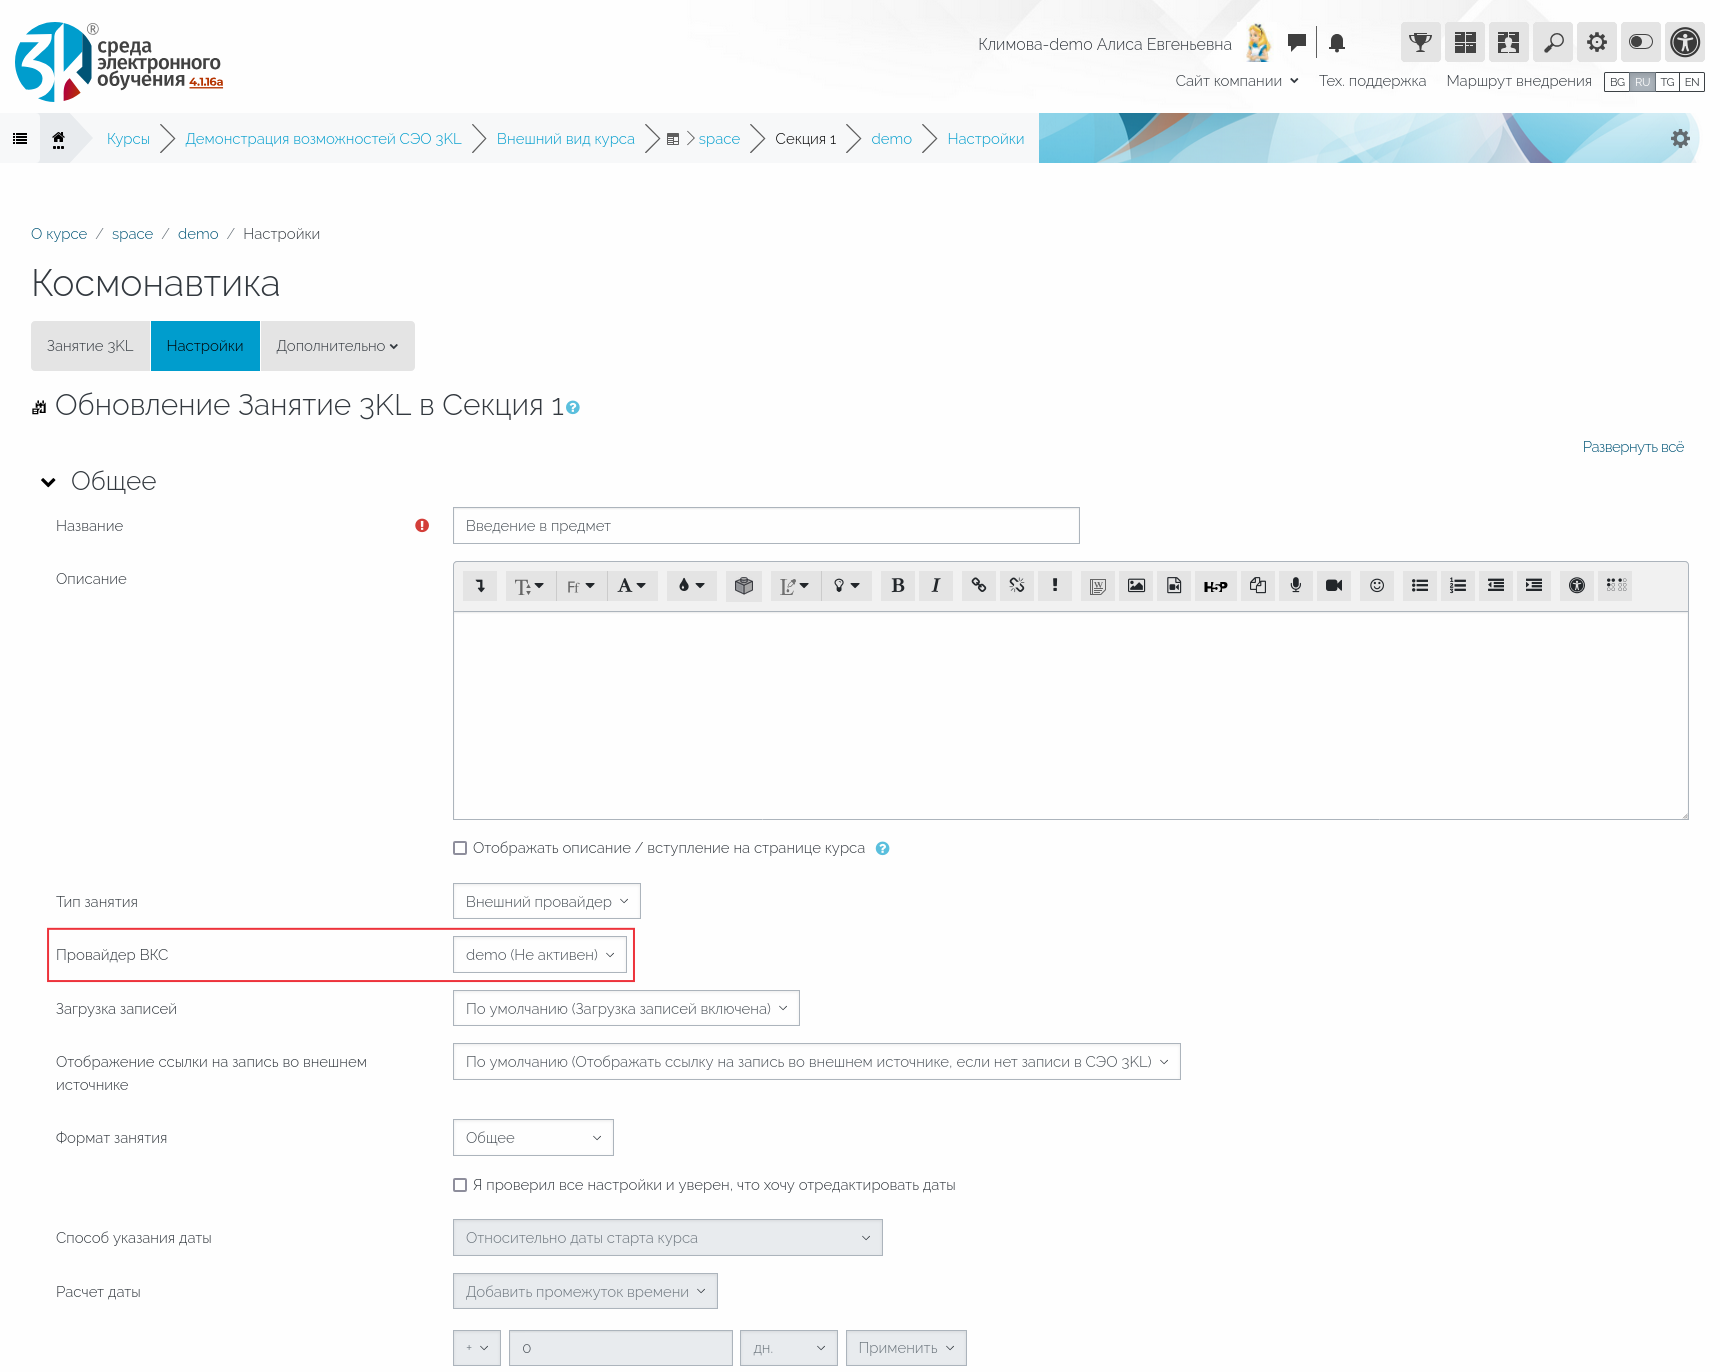The height and width of the screenshot is (1372, 1720).
Task: Open the 'Провайдер ВКС' dropdown
Action: click(540, 955)
